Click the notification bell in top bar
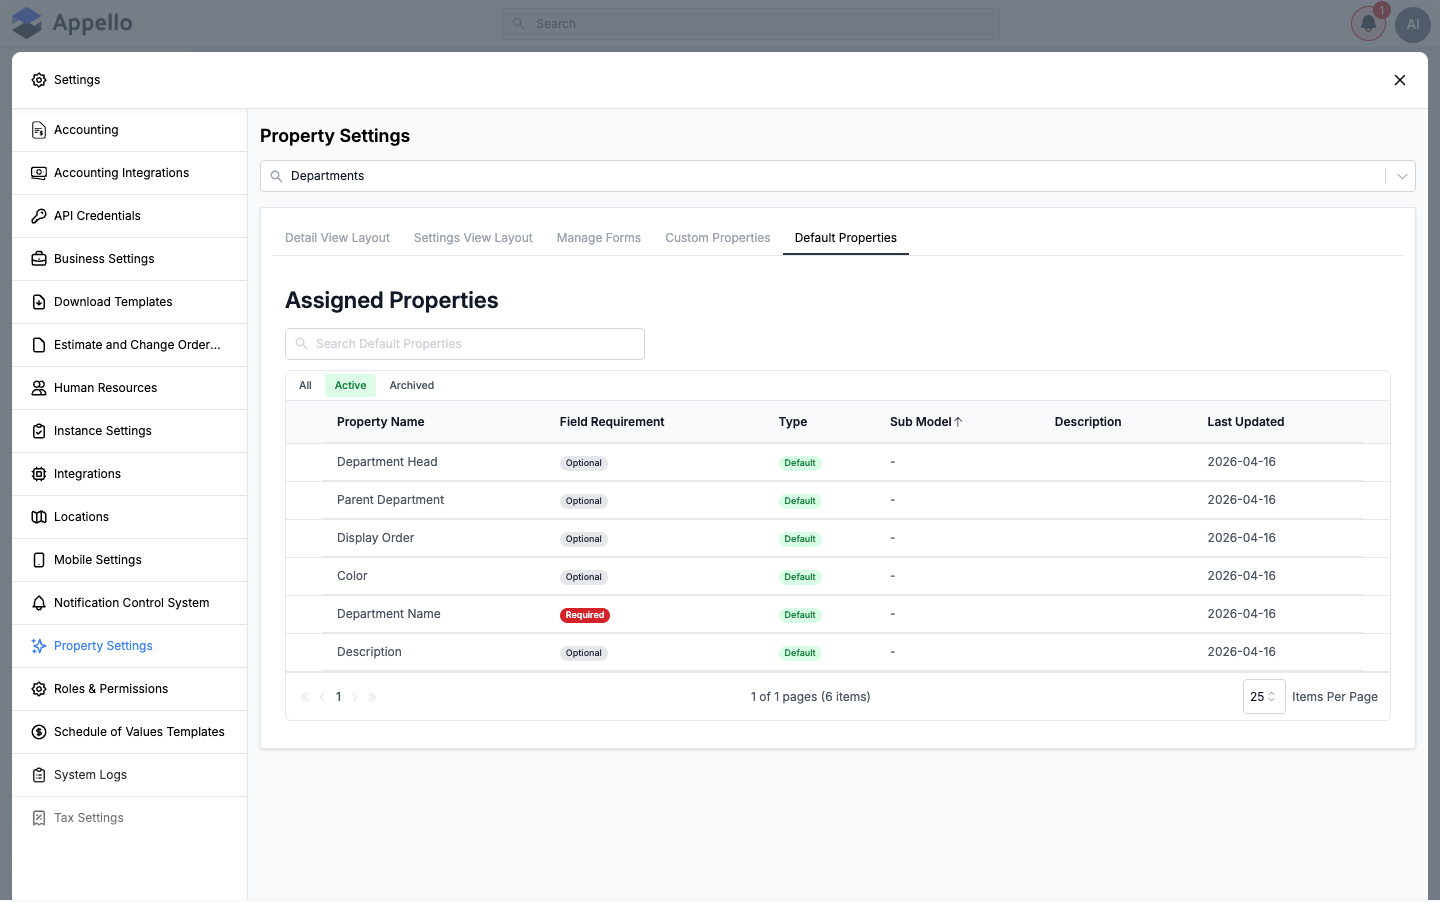The height and width of the screenshot is (918, 1440). coord(1368,24)
